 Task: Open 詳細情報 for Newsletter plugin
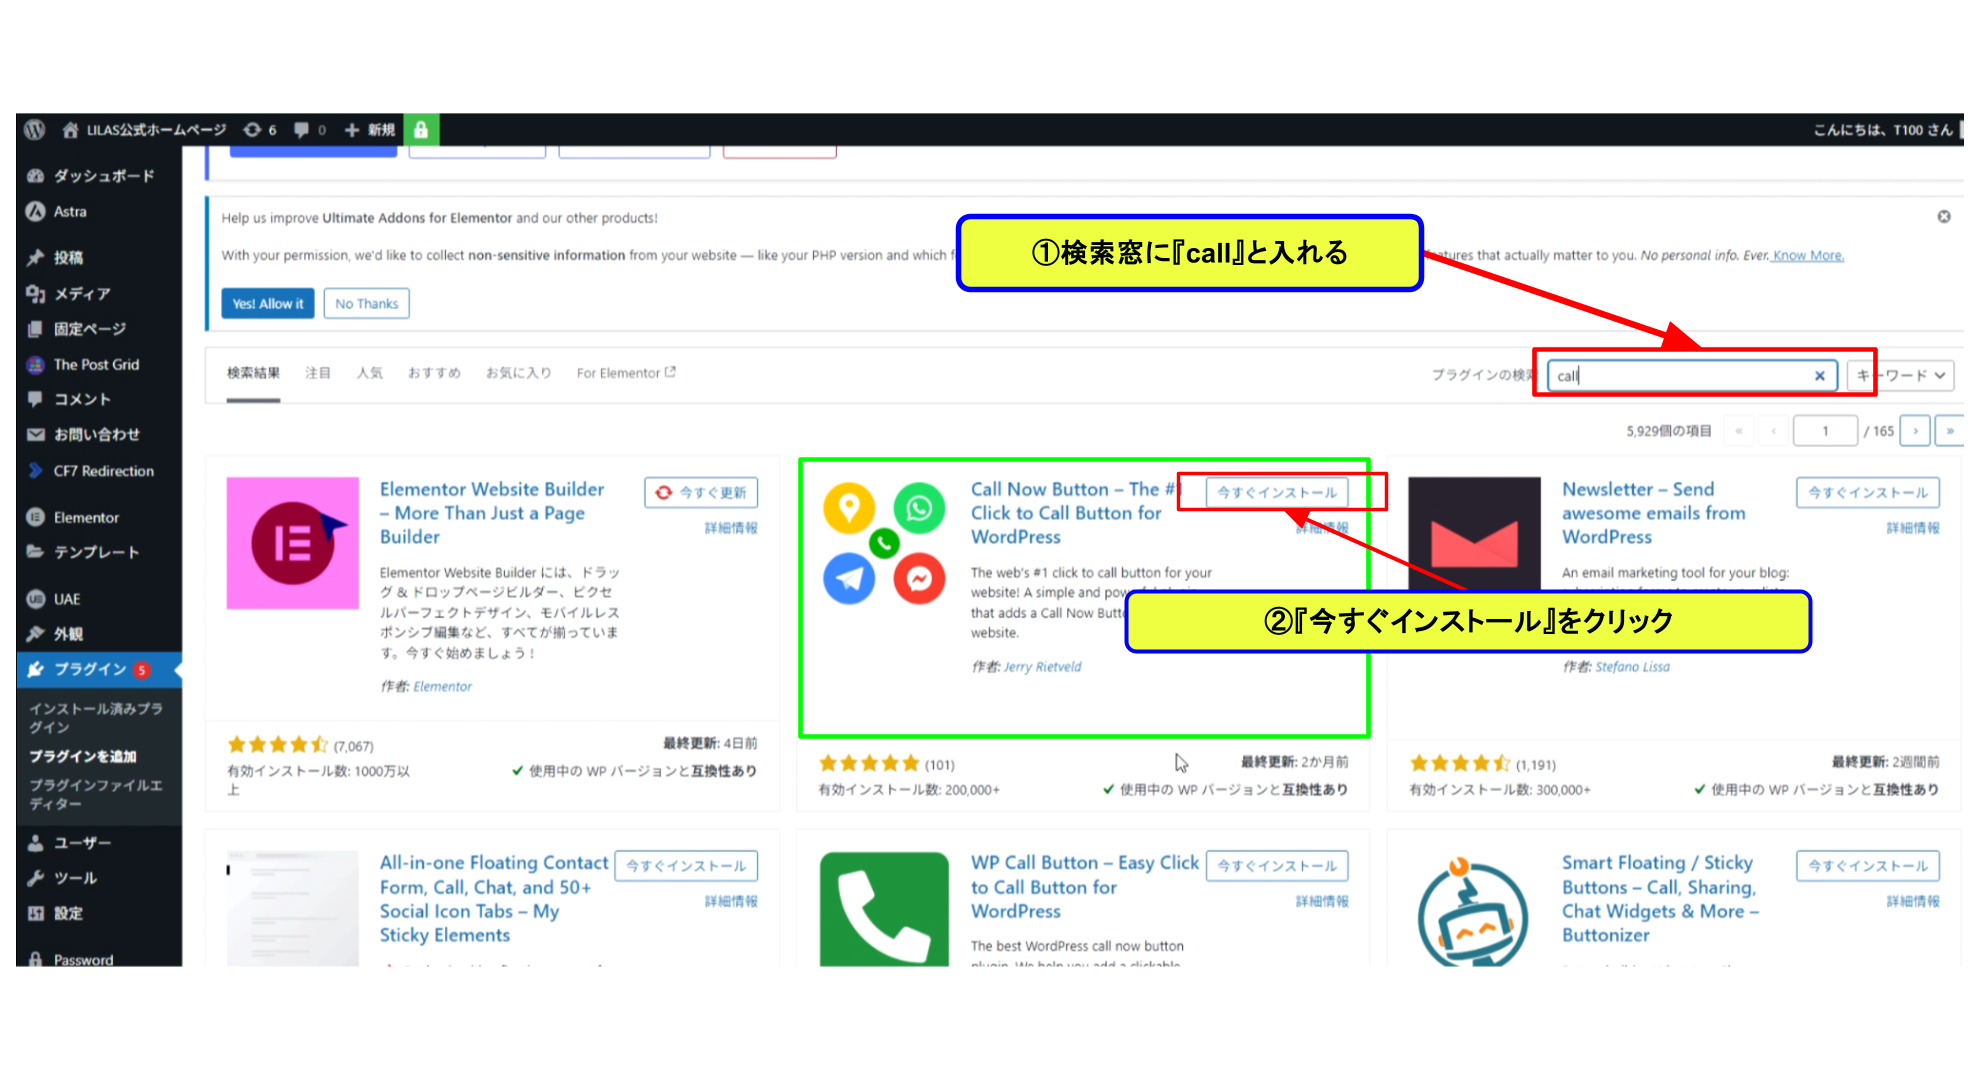(x=1913, y=528)
